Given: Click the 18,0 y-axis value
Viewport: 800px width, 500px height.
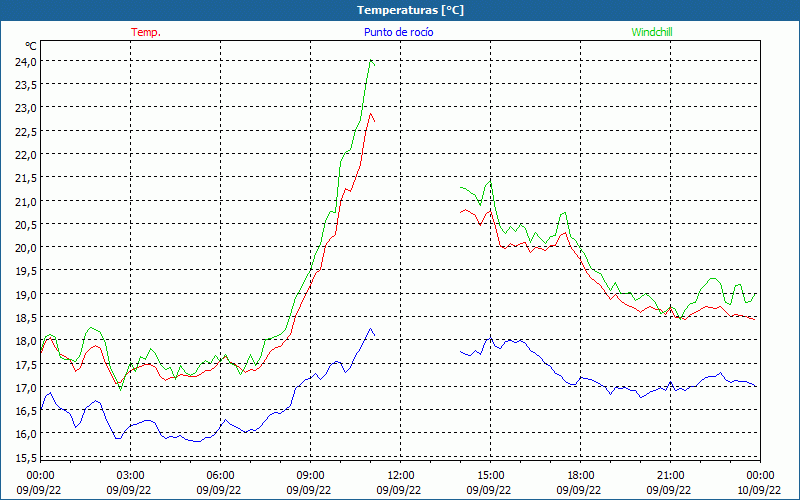Looking at the screenshot, I should pos(26,341).
